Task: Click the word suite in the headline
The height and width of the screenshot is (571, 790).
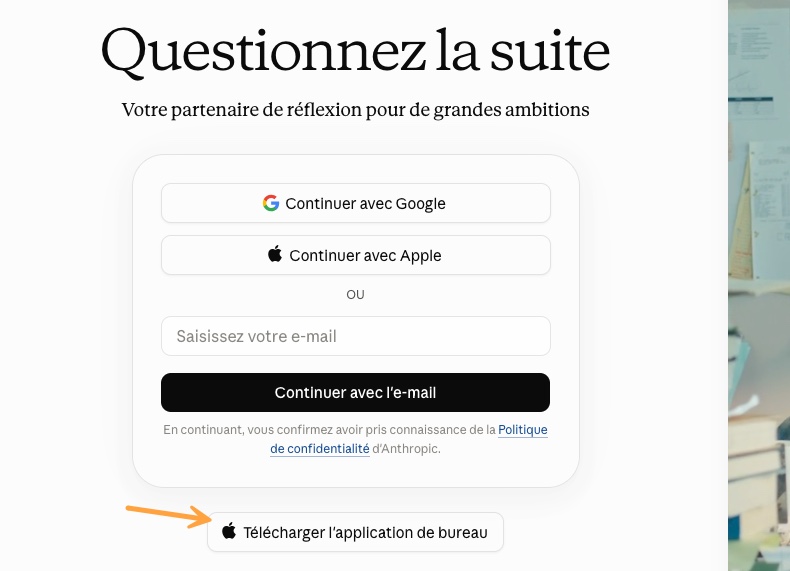Action: pos(550,51)
